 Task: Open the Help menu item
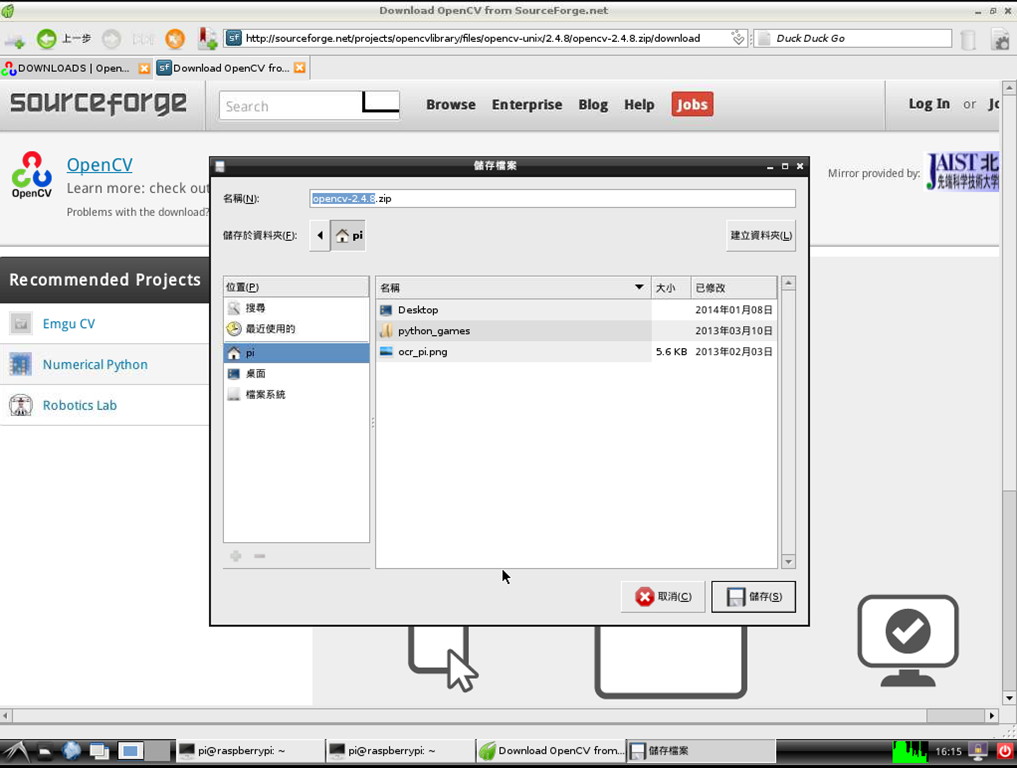point(639,104)
